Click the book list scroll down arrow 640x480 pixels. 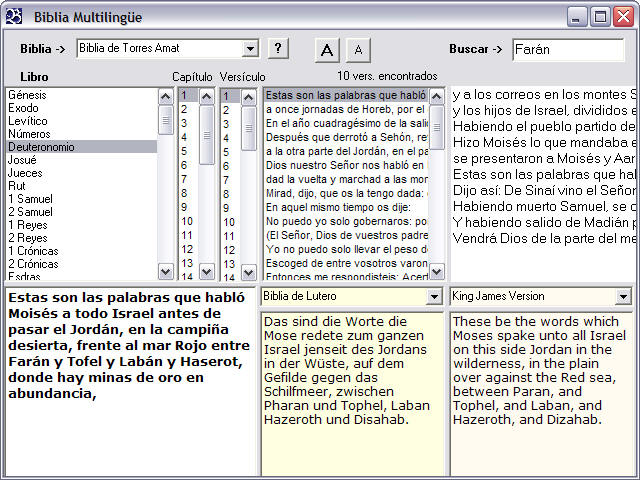click(x=166, y=272)
